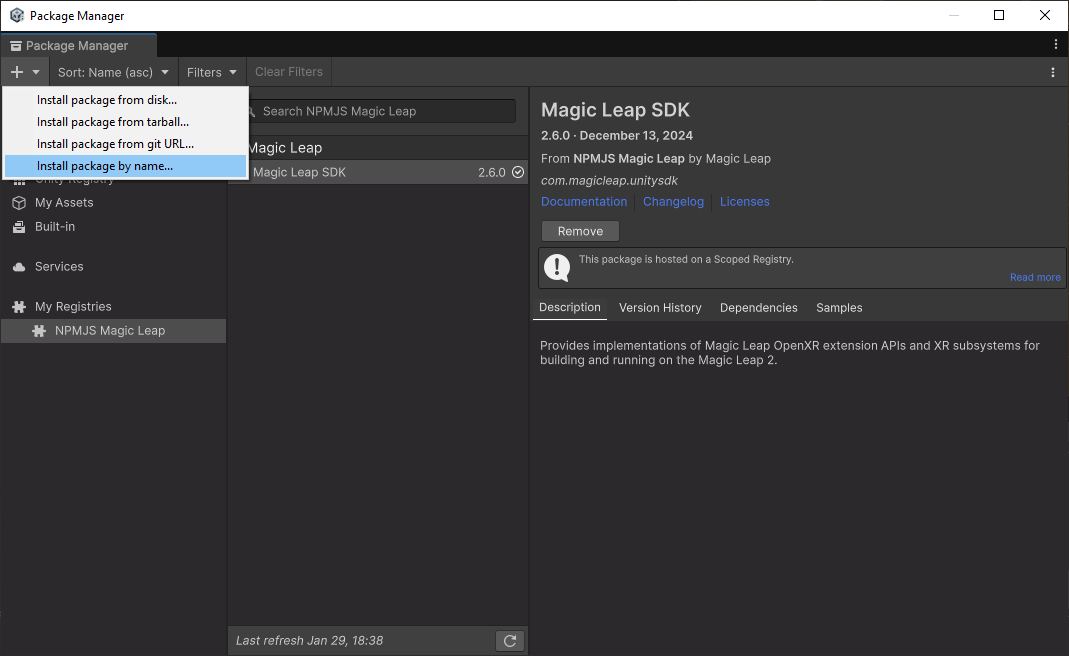Expand the plus button dropdown arrow
The image size is (1069, 656).
35,71
